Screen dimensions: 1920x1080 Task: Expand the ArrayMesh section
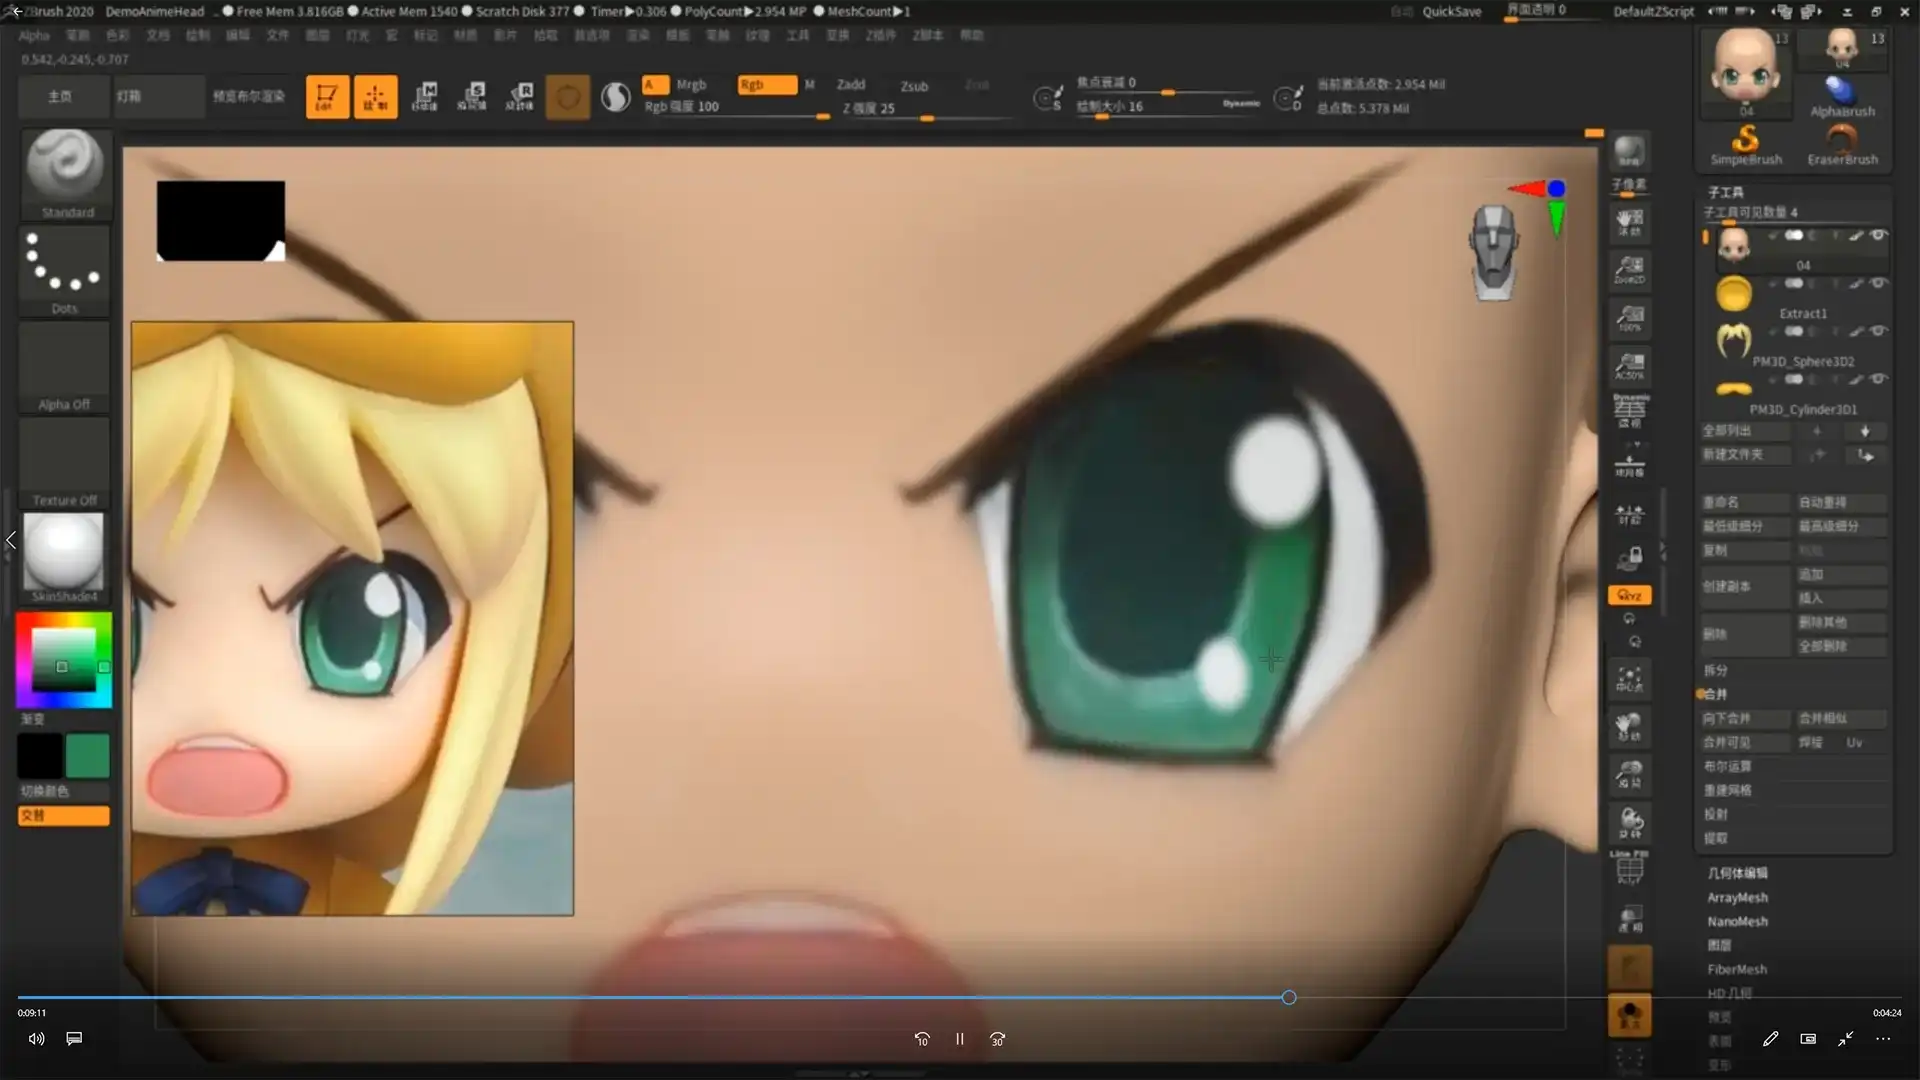coord(1737,898)
